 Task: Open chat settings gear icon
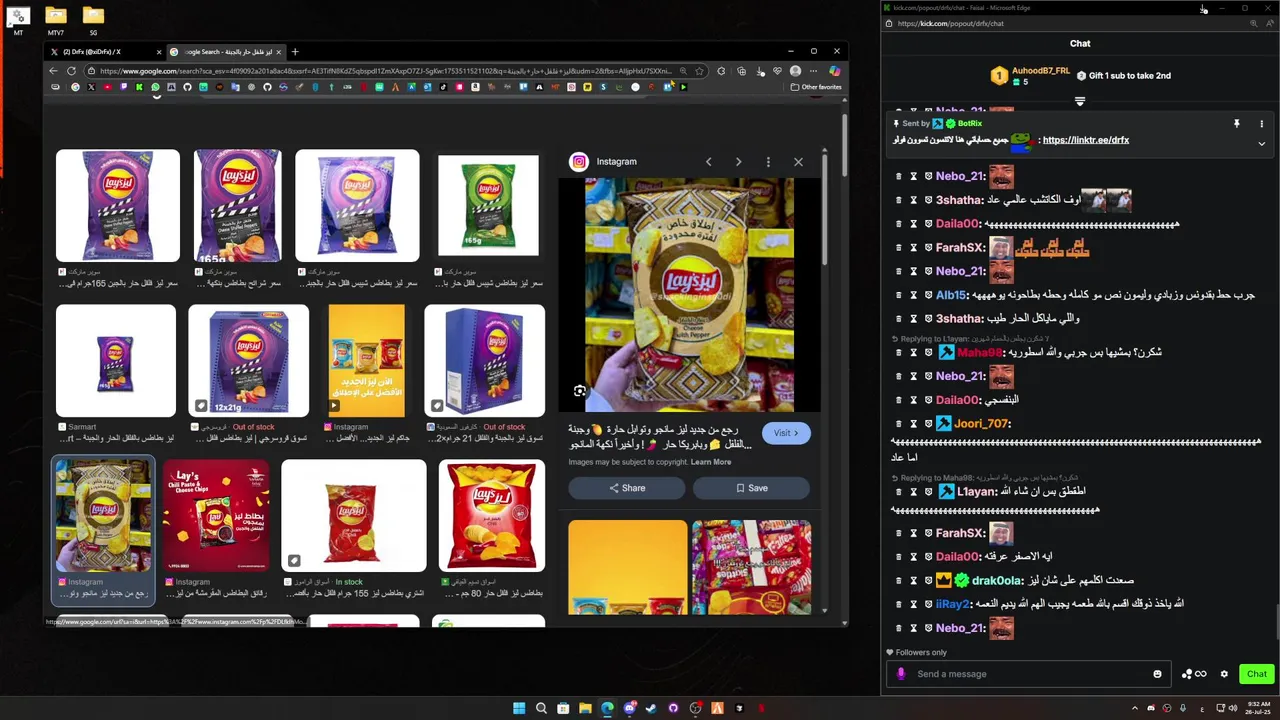click(1224, 674)
